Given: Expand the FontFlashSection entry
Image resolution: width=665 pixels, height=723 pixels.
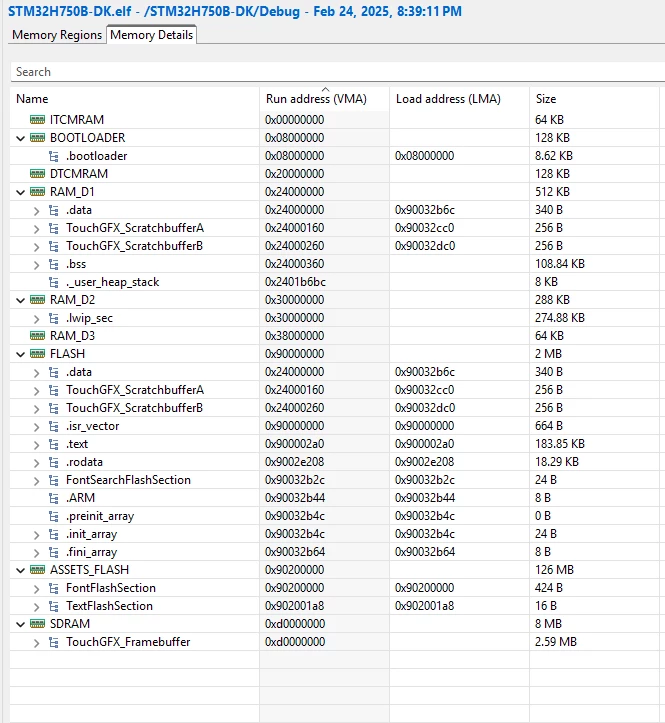Looking at the screenshot, I should pyautogui.click(x=36, y=589).
